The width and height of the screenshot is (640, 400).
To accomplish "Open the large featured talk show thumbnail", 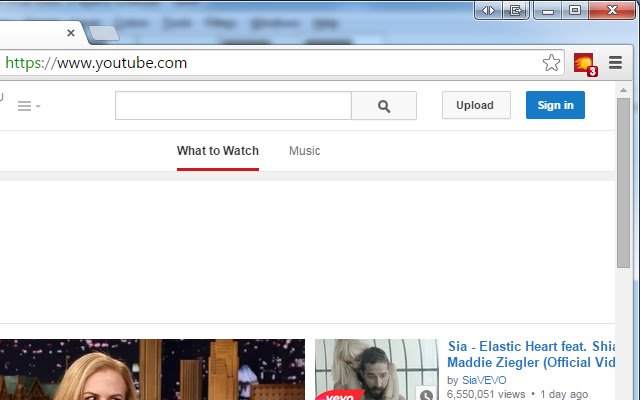I will (152, 369).
